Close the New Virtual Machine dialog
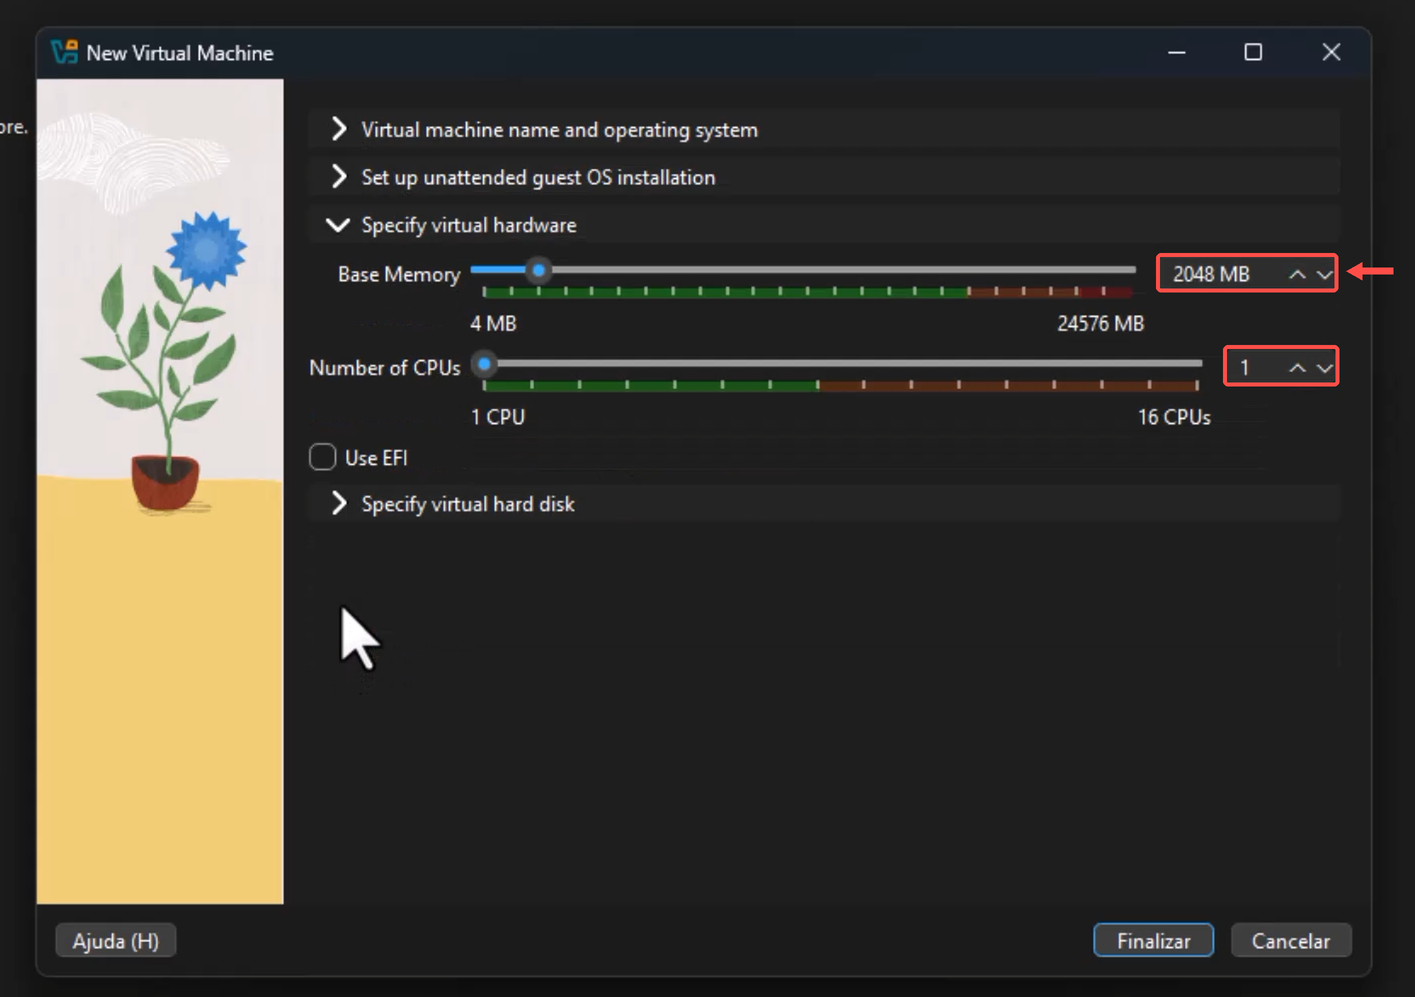The width and height of the screenshot is (1415, 997). [1331, 52]
